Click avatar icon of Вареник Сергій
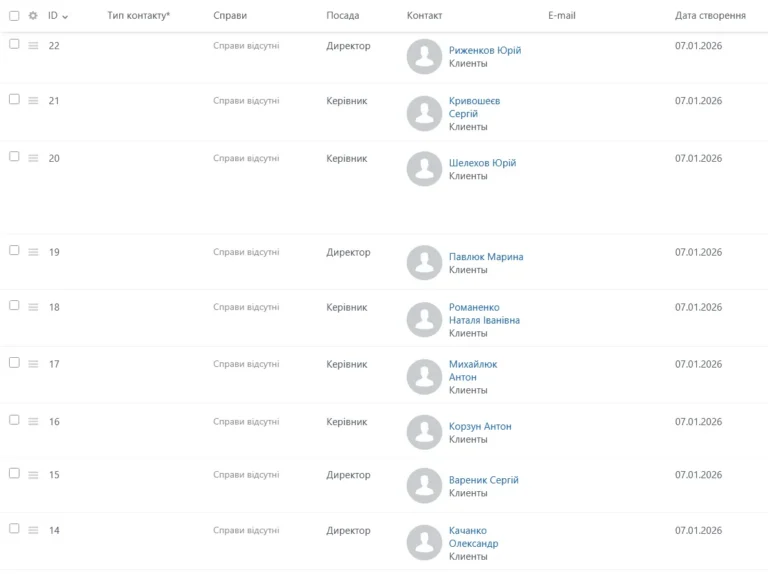The height and width of the screenshot is (574, 768). [x=424, y=486]
